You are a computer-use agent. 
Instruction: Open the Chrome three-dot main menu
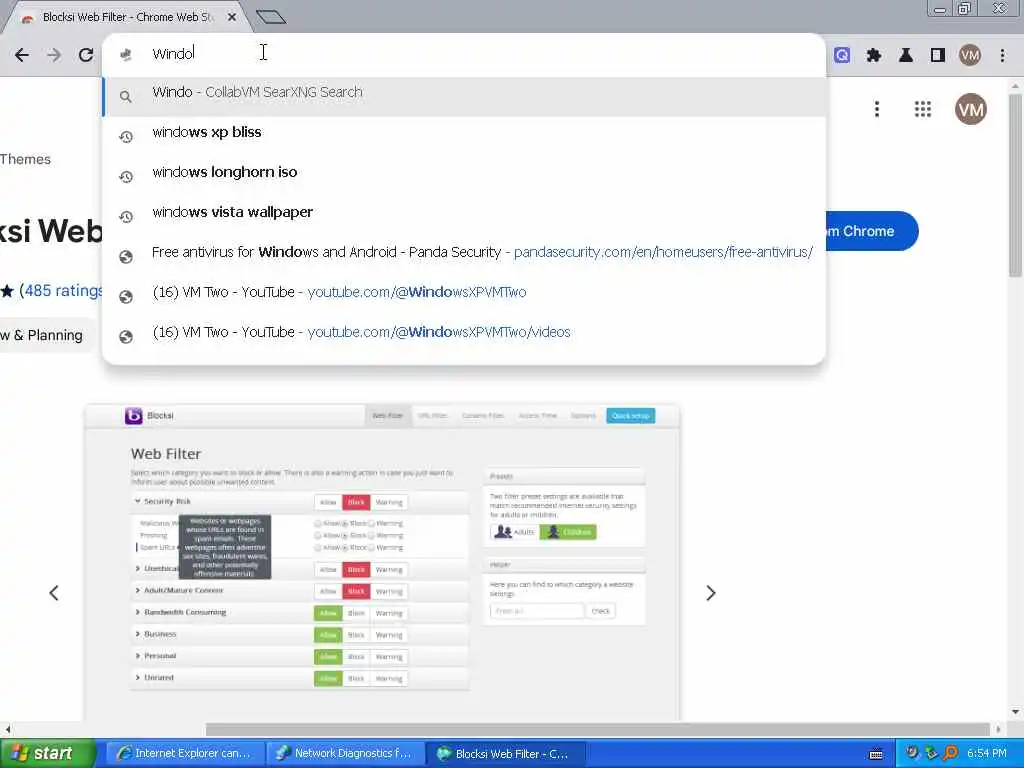coord(1002,56)
